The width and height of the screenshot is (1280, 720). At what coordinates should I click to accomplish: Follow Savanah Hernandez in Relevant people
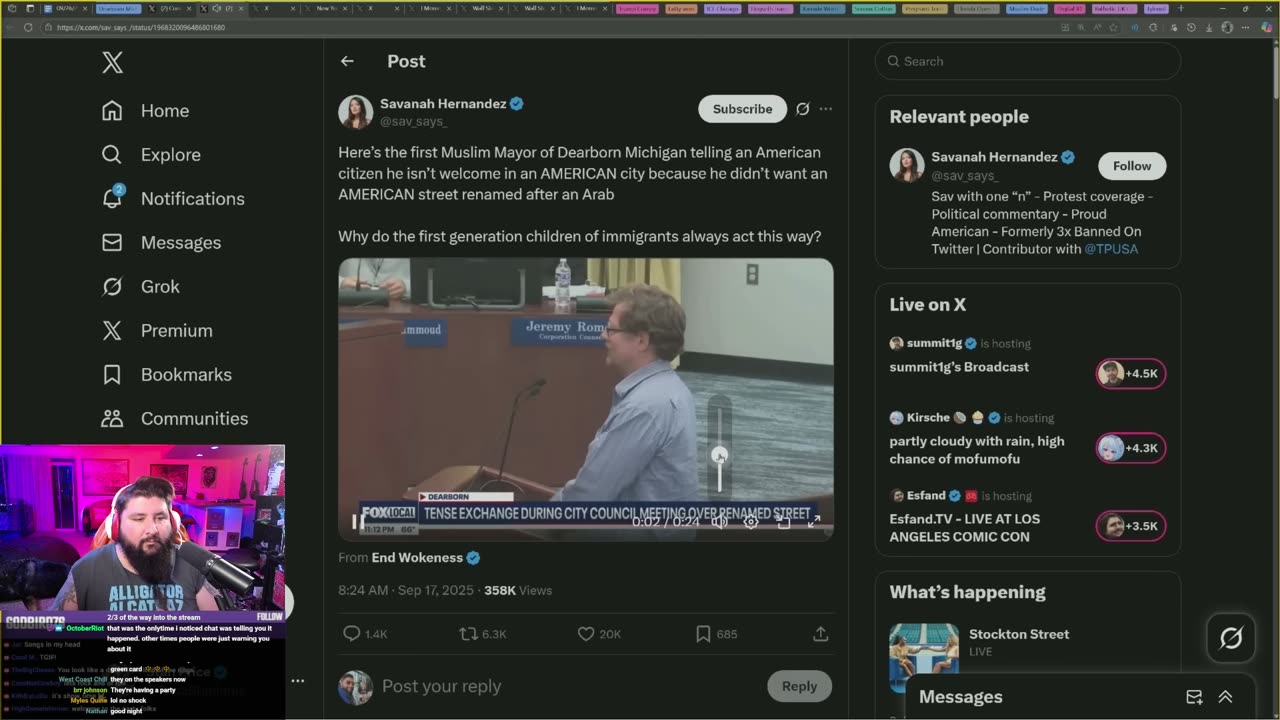[1132, 166]
